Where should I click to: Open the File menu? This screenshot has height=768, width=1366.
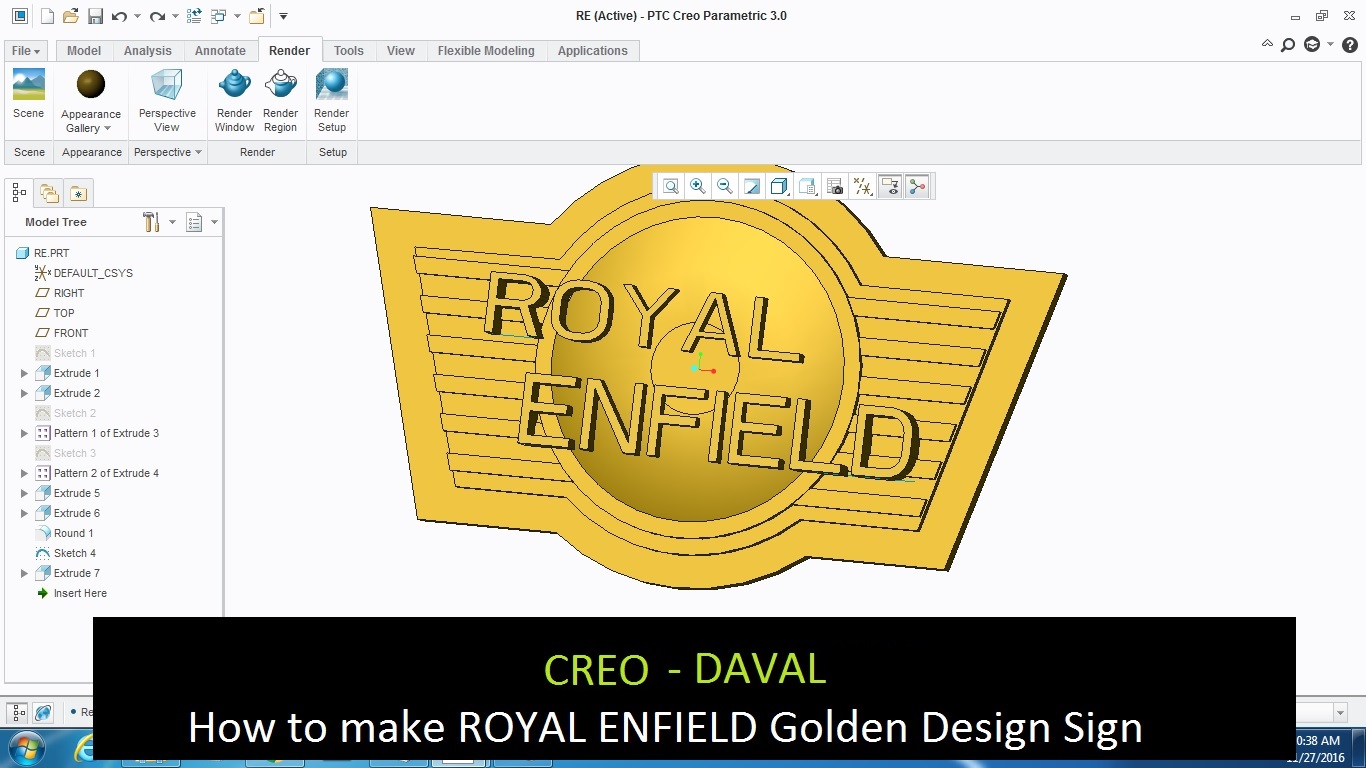[x=26, y=51]
